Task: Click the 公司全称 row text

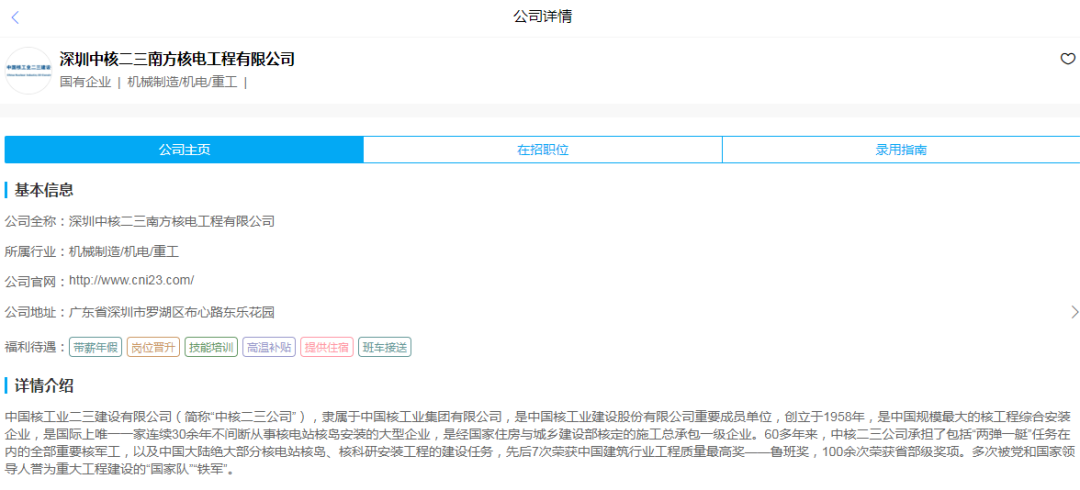Action: pyautogui.click(x=140, y=221)
